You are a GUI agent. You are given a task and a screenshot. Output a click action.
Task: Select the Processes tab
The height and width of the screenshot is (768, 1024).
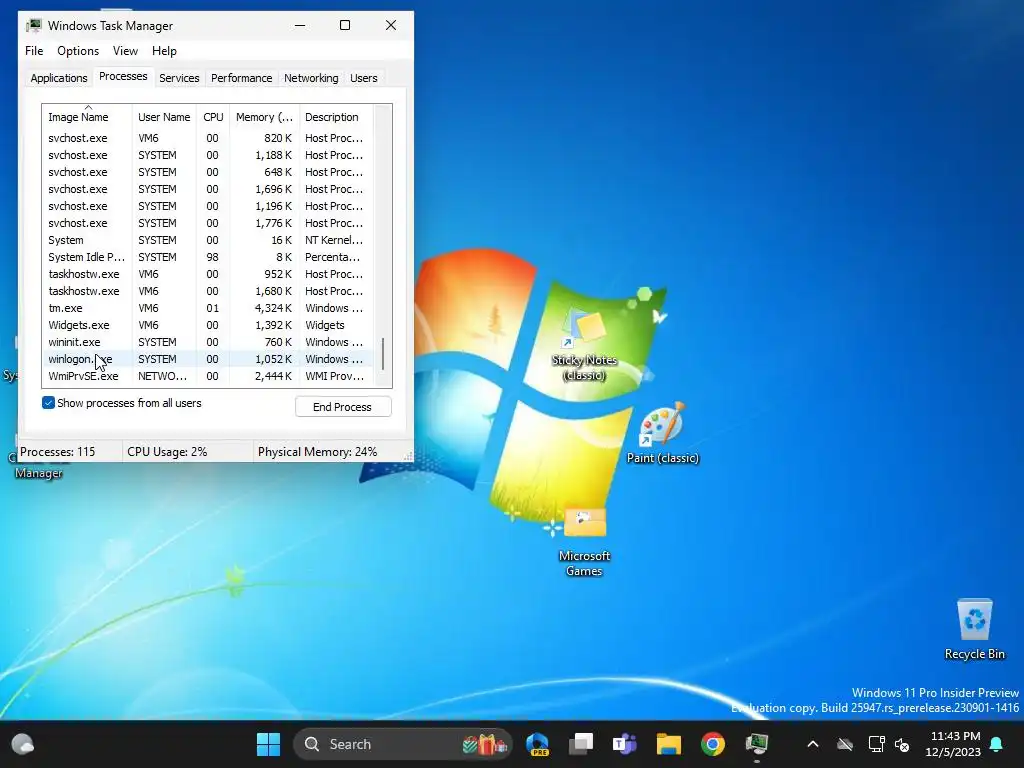pos(123,76)
